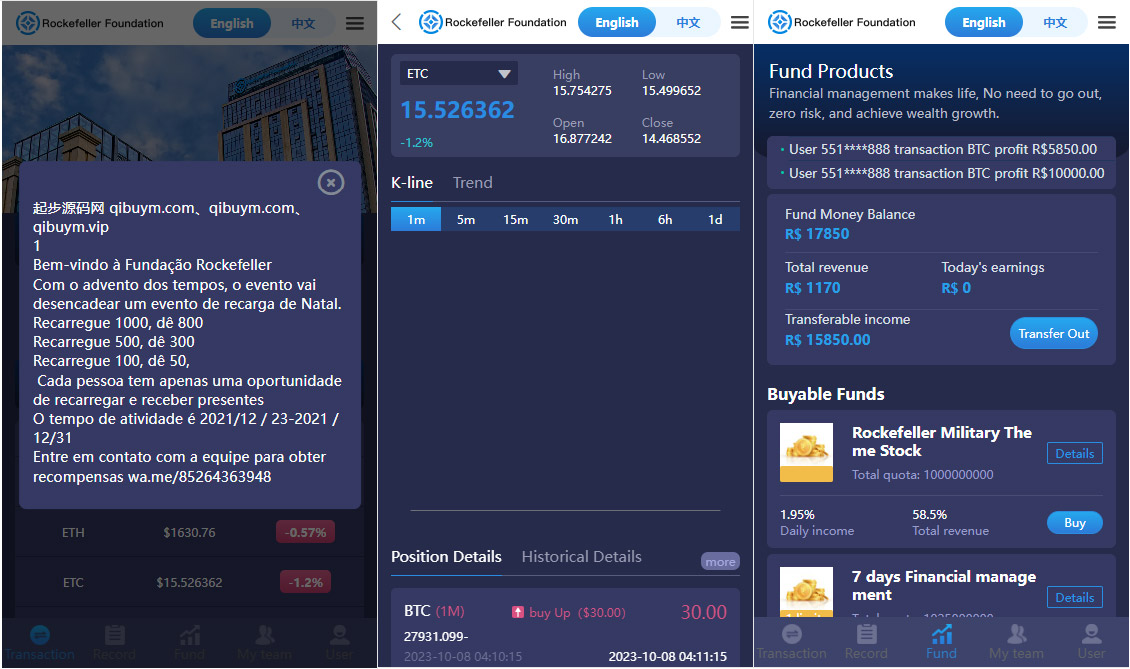Switch language to 中文 on the K-line screen
Image resolution: width=1130 pixels, height=669 pixels.
point(688,22)
